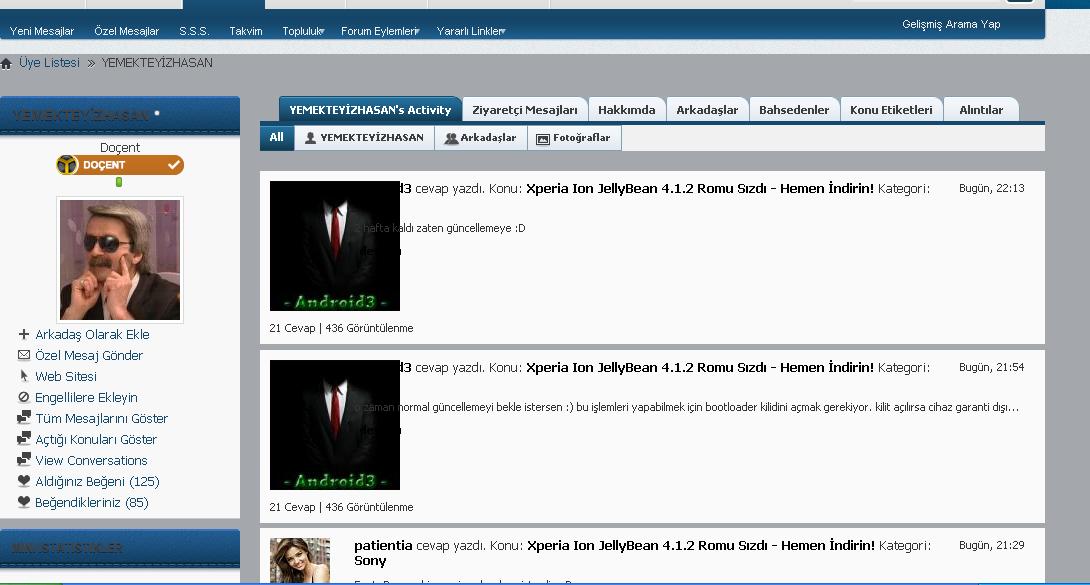Image resolution: width=1090 pixels, height=585 pixels.
Task: Click Web Sitesi link
Action: [x=66, y=376]
